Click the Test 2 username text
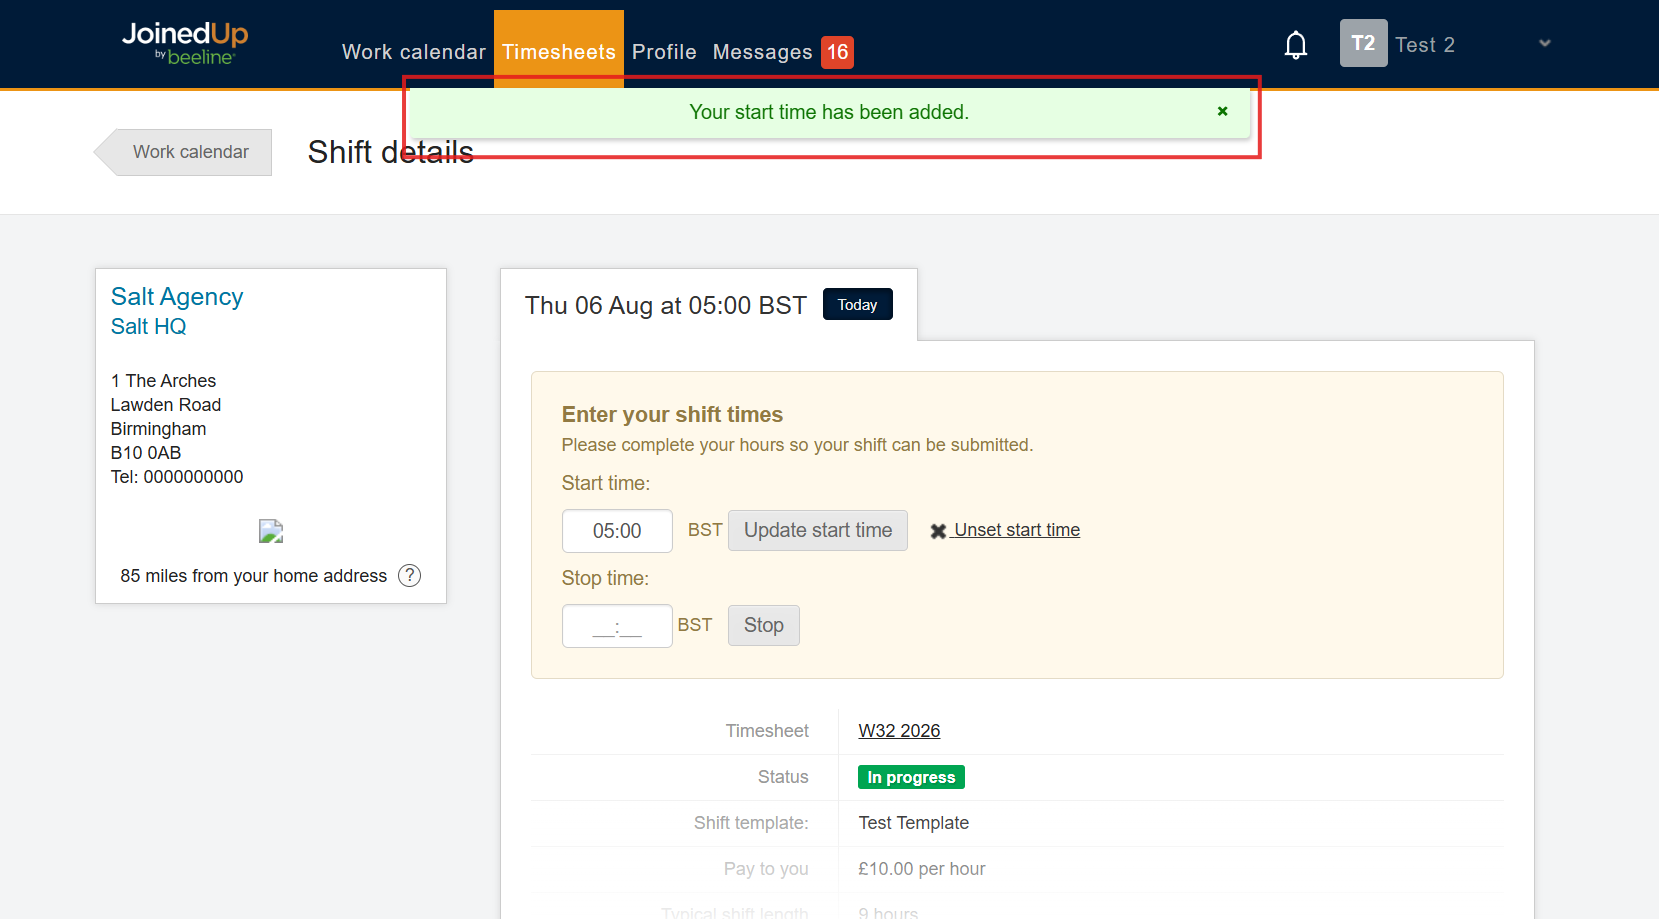Screen dimensions: 1659x919 click(1425, 44)
